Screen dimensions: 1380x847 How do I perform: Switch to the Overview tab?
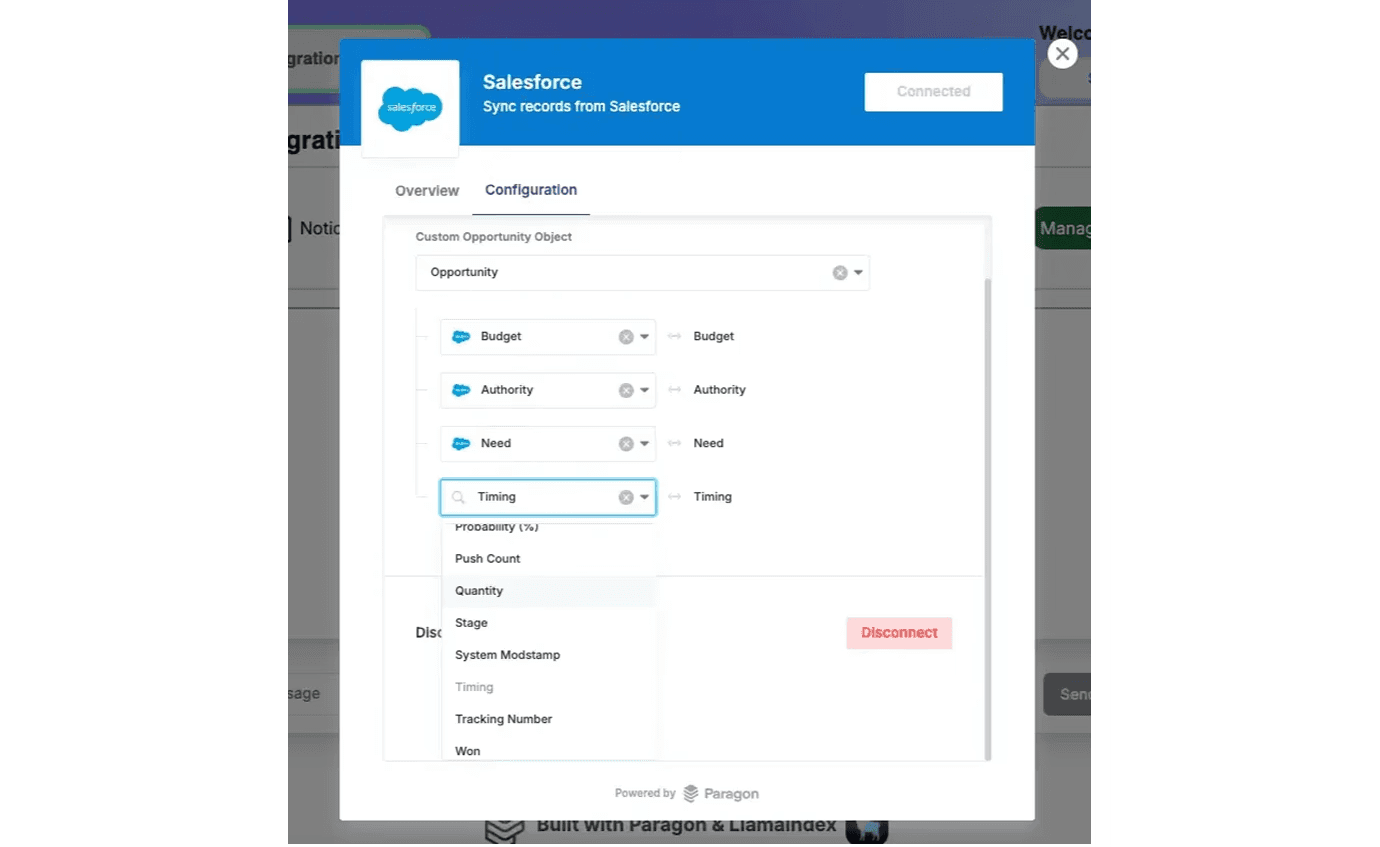coord(427,191)
